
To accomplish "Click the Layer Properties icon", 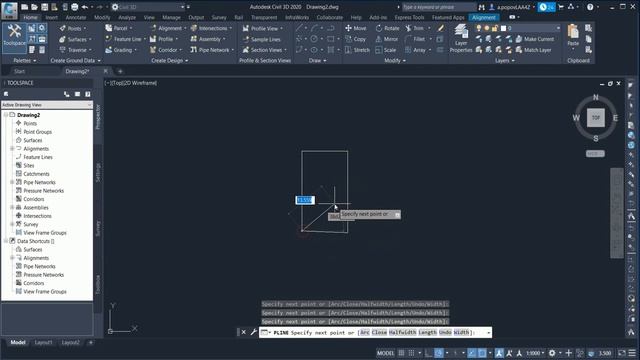I will coord(461,38).
